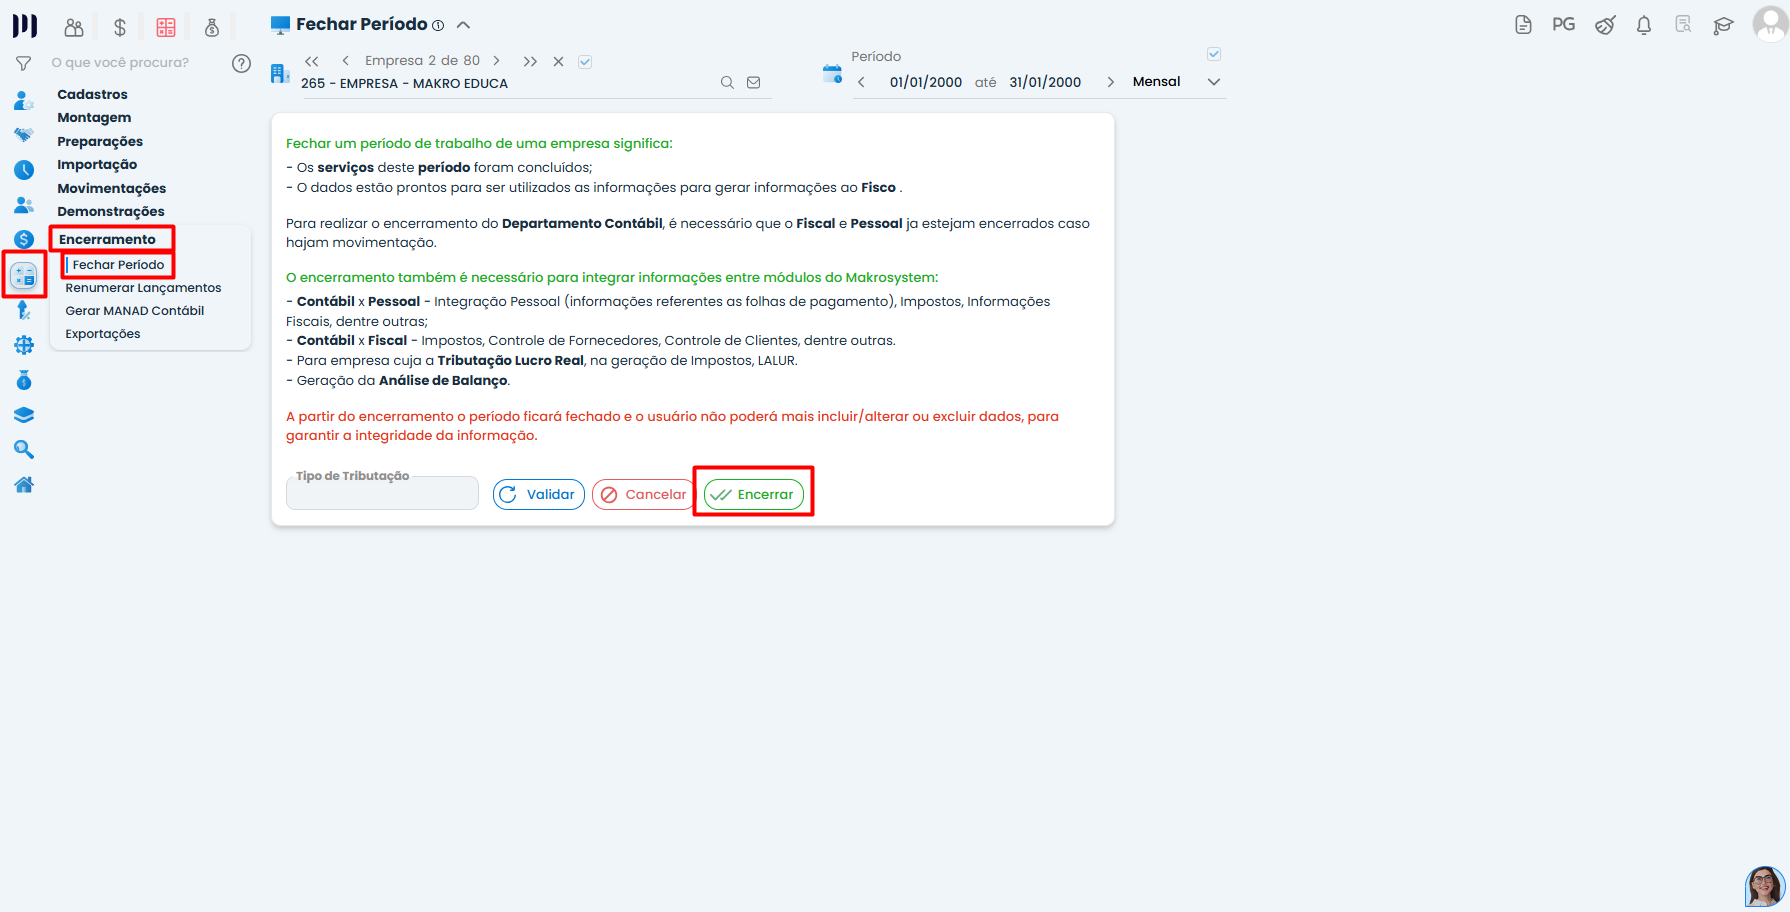This screenshot has height=912, width=1790.
Task: Click the info icon beside Fechar Período title
Action: click(438, 25)
